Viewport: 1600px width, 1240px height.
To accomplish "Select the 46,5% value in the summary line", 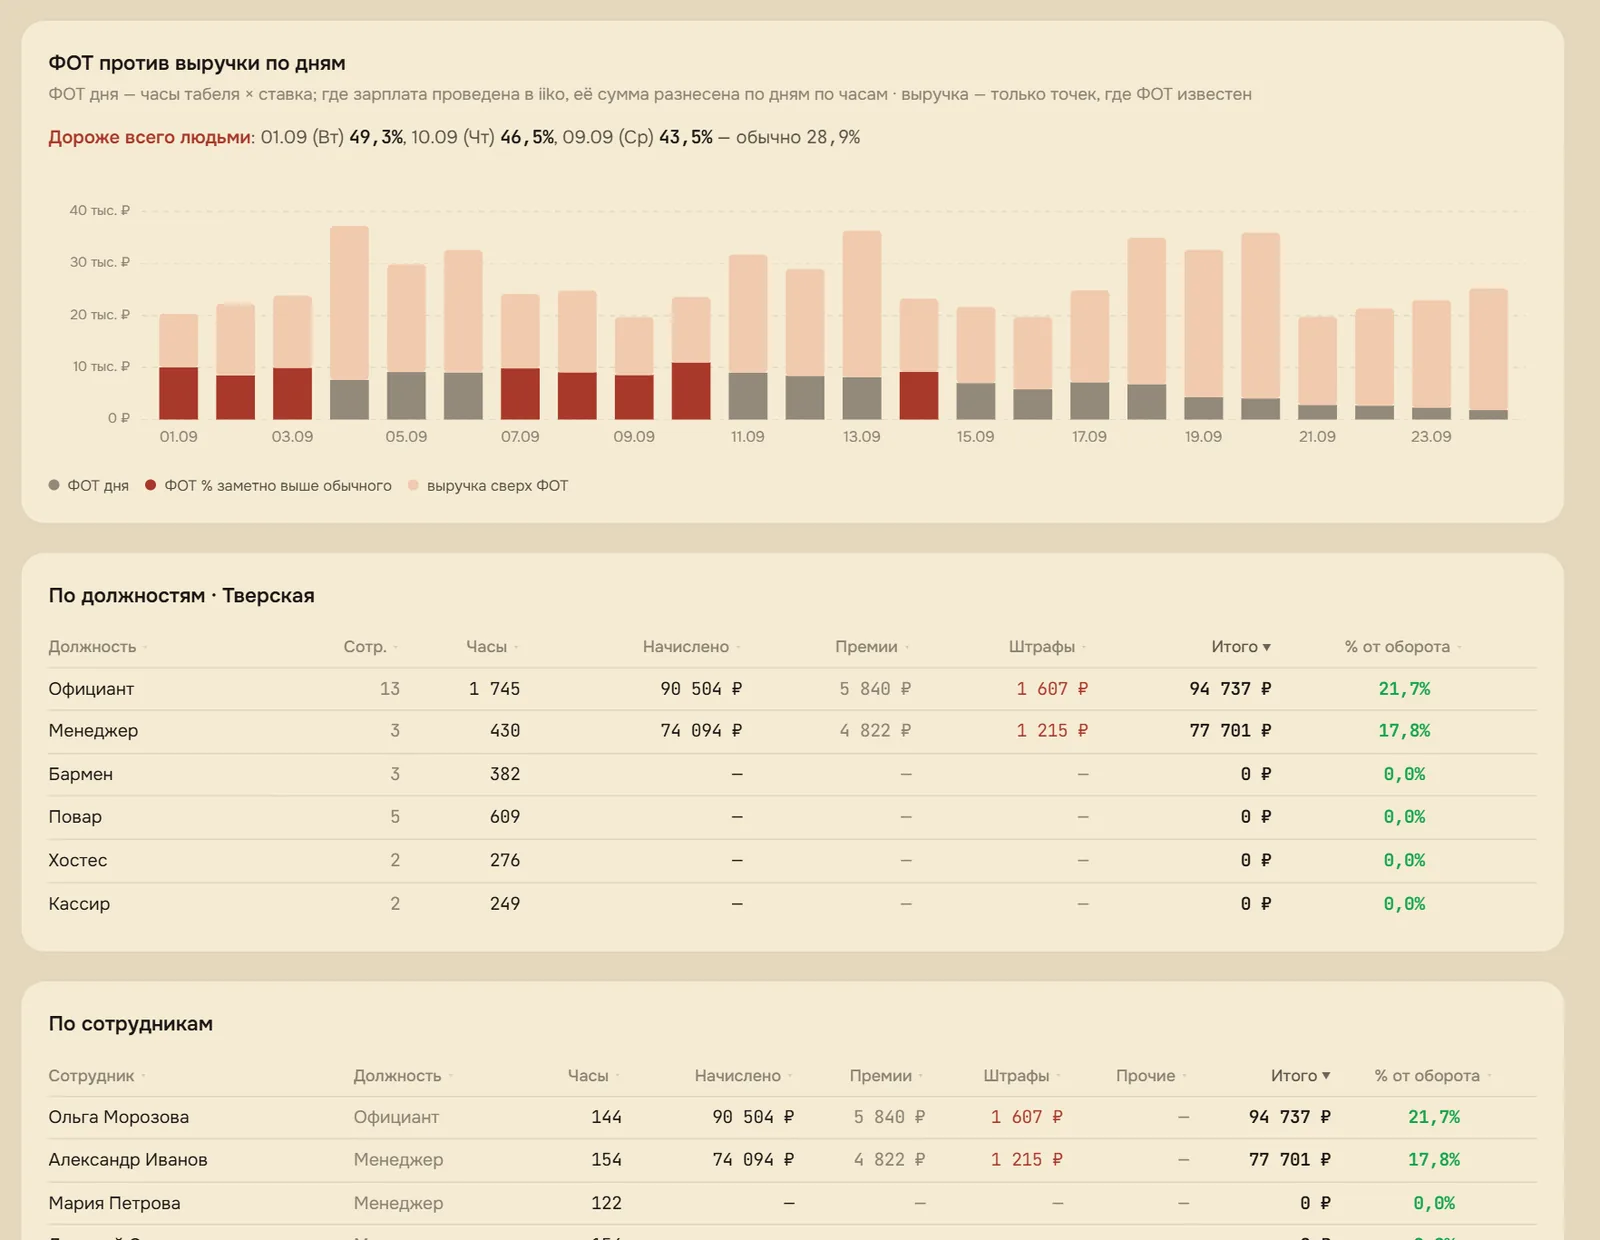I will (x=527, y=137).
